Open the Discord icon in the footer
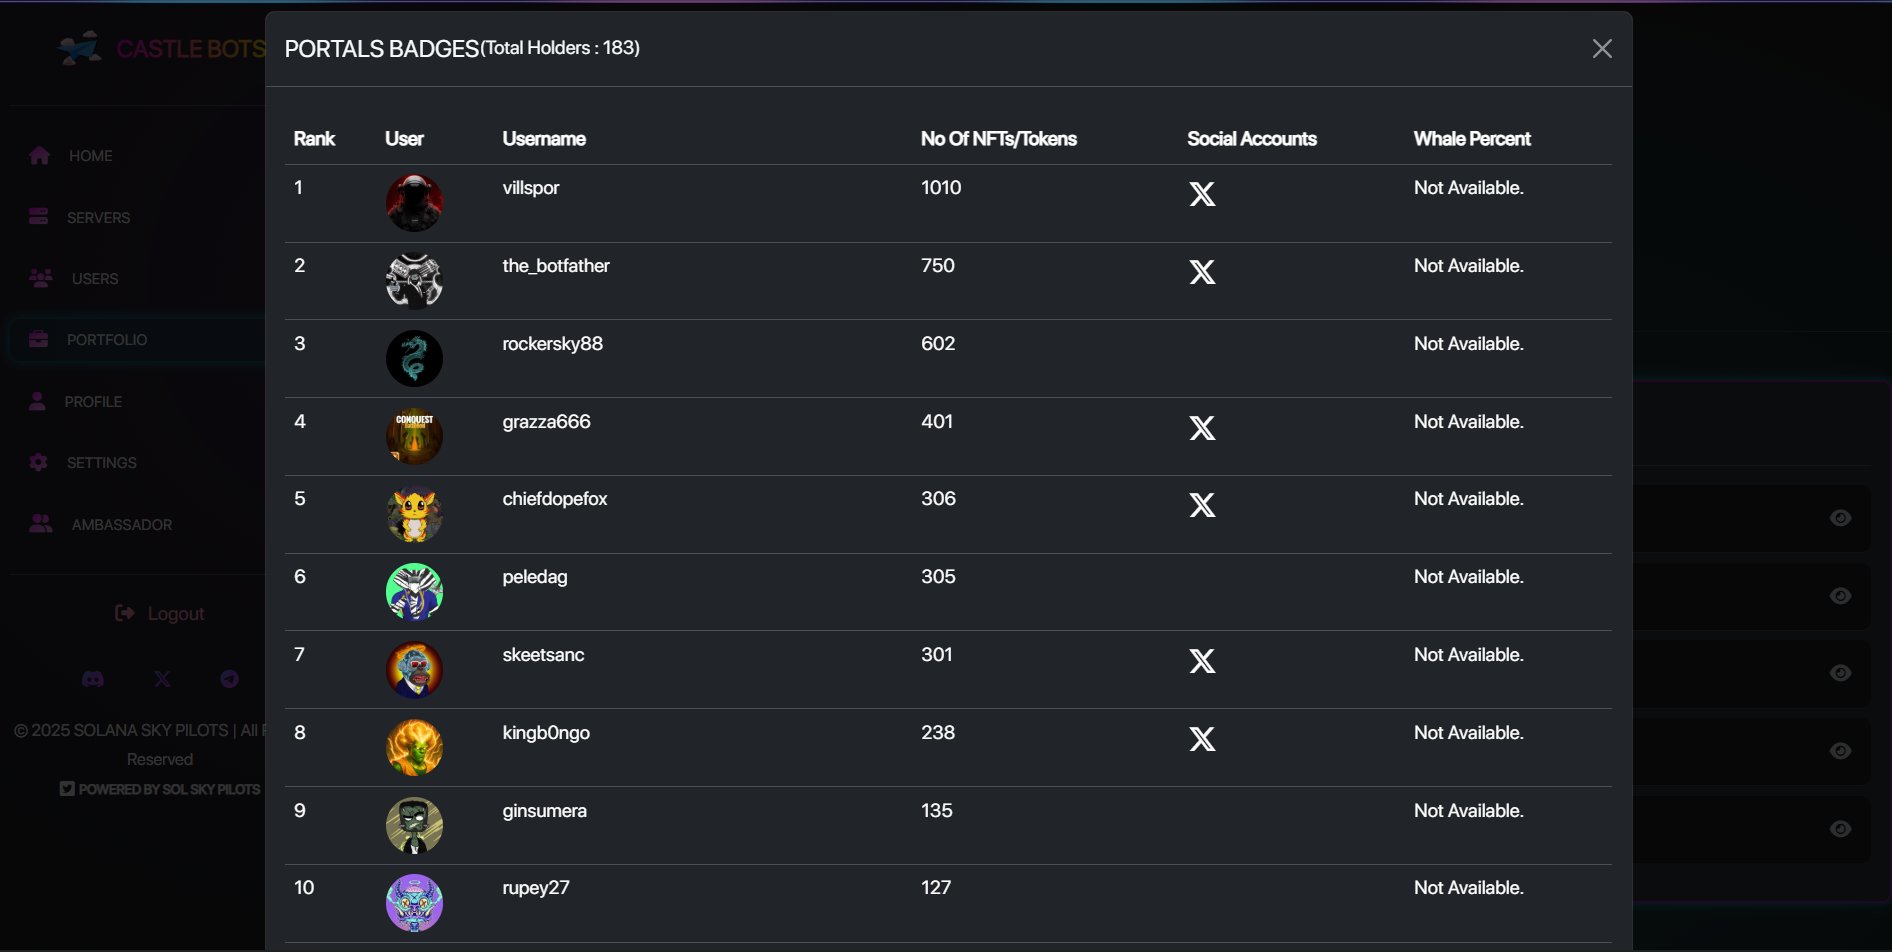The width and height of the screenshot is (1892, 952). (93, 679)
